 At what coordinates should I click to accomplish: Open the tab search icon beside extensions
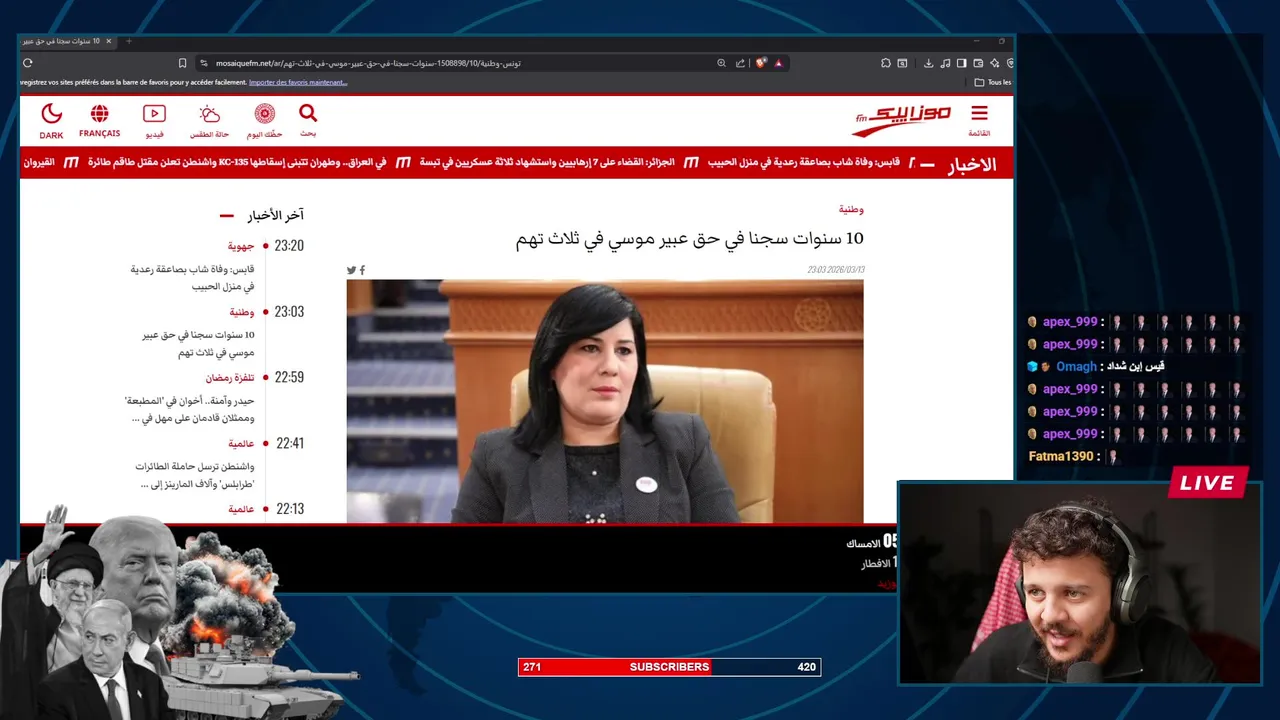click(x=902, y=63)
